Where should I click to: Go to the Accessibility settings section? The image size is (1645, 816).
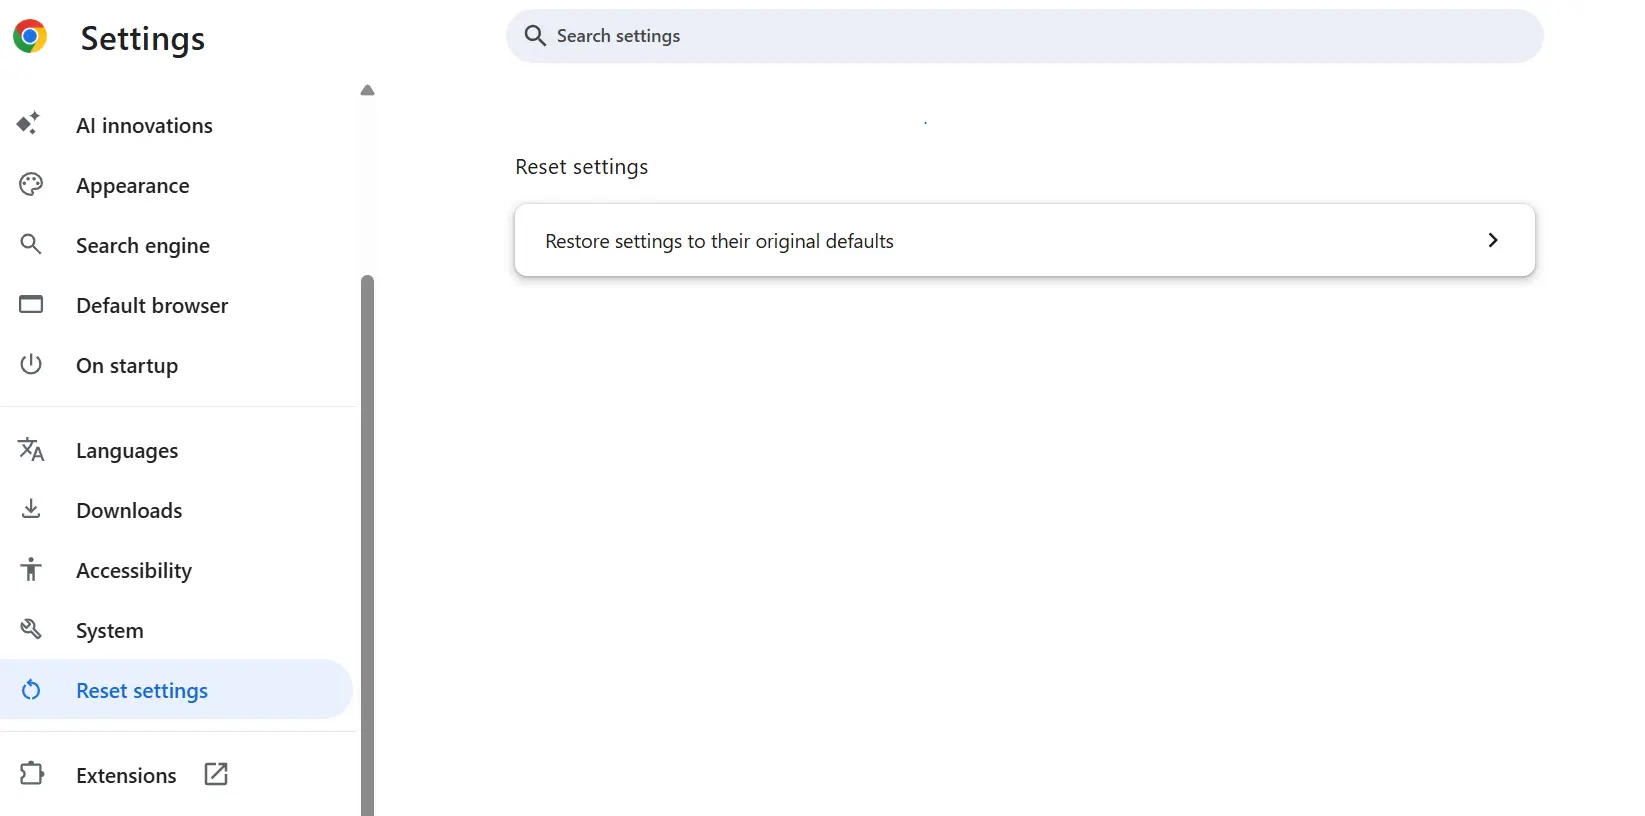point(133,570)
